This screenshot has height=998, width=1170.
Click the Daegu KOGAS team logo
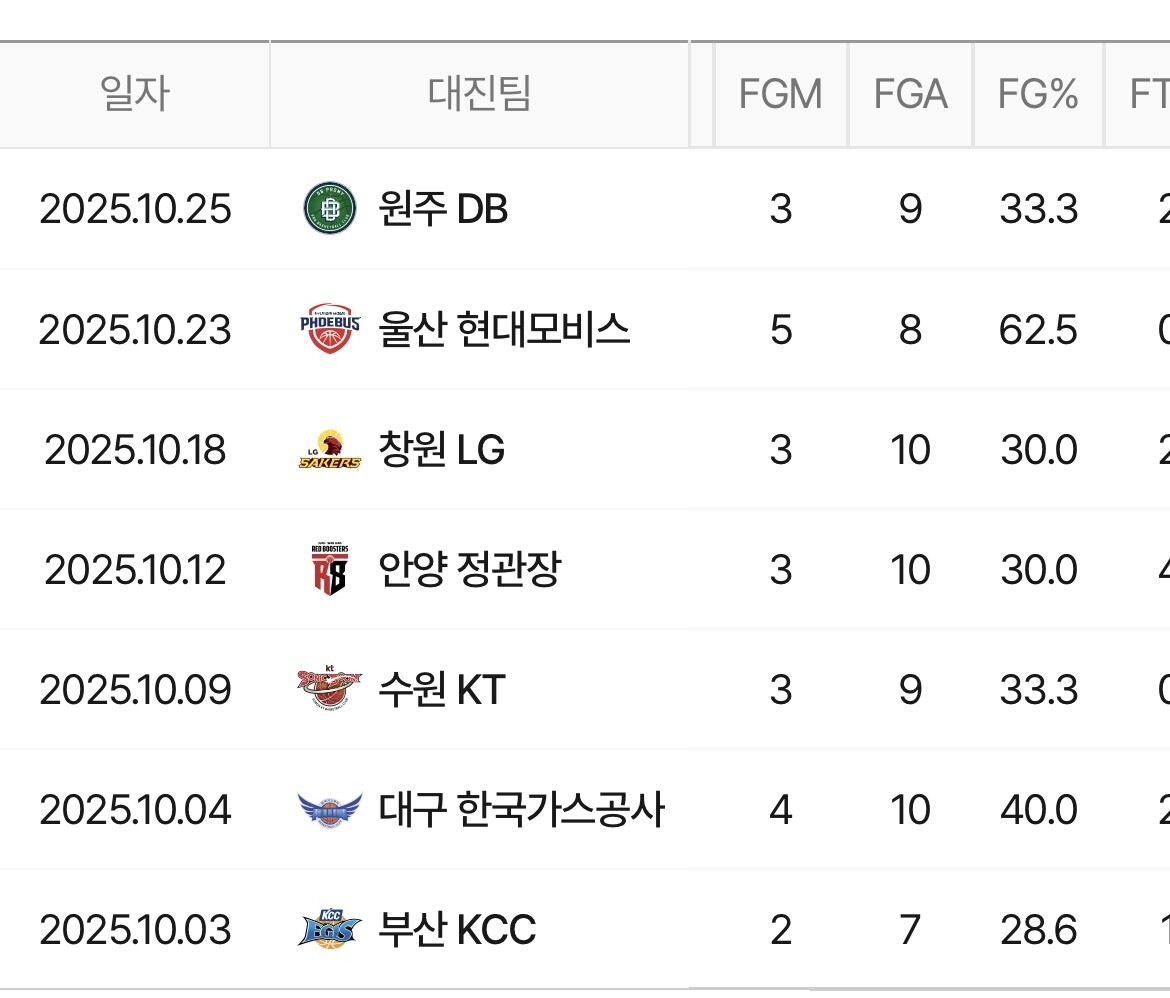pyautogui.click(x=330, y=810)
